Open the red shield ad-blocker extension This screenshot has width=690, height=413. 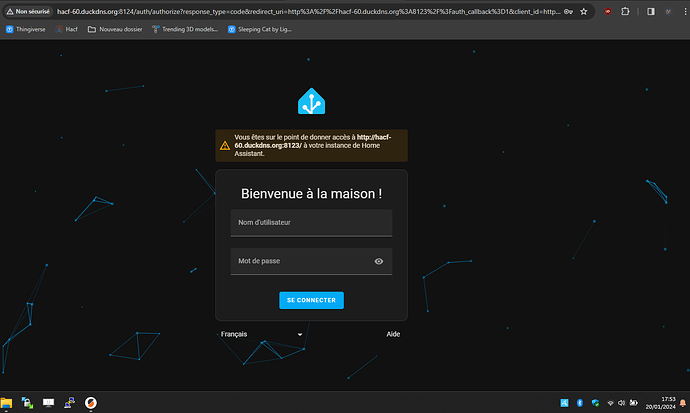click(x=608, y=11)
